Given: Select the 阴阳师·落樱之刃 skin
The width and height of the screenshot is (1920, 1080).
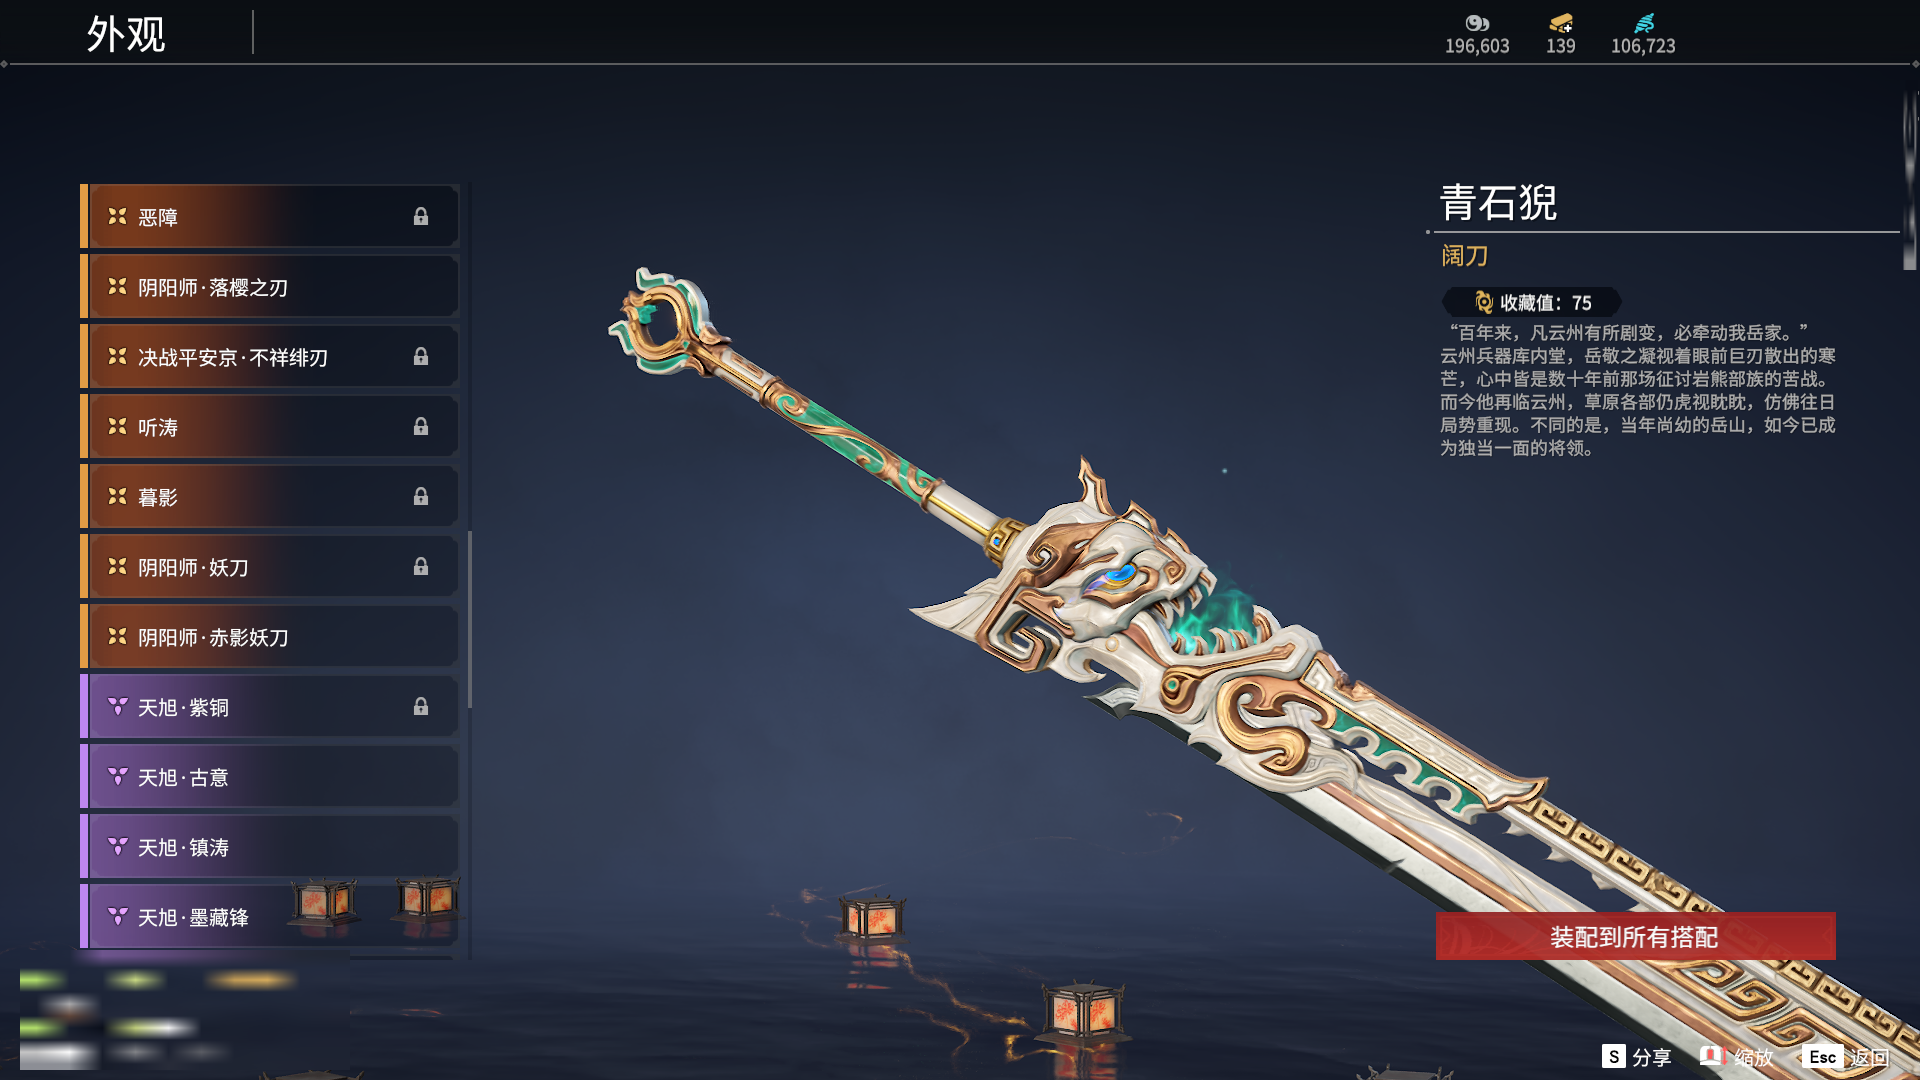Looking at the screenshot, I should pyautogui.click(x=270, y=287).
